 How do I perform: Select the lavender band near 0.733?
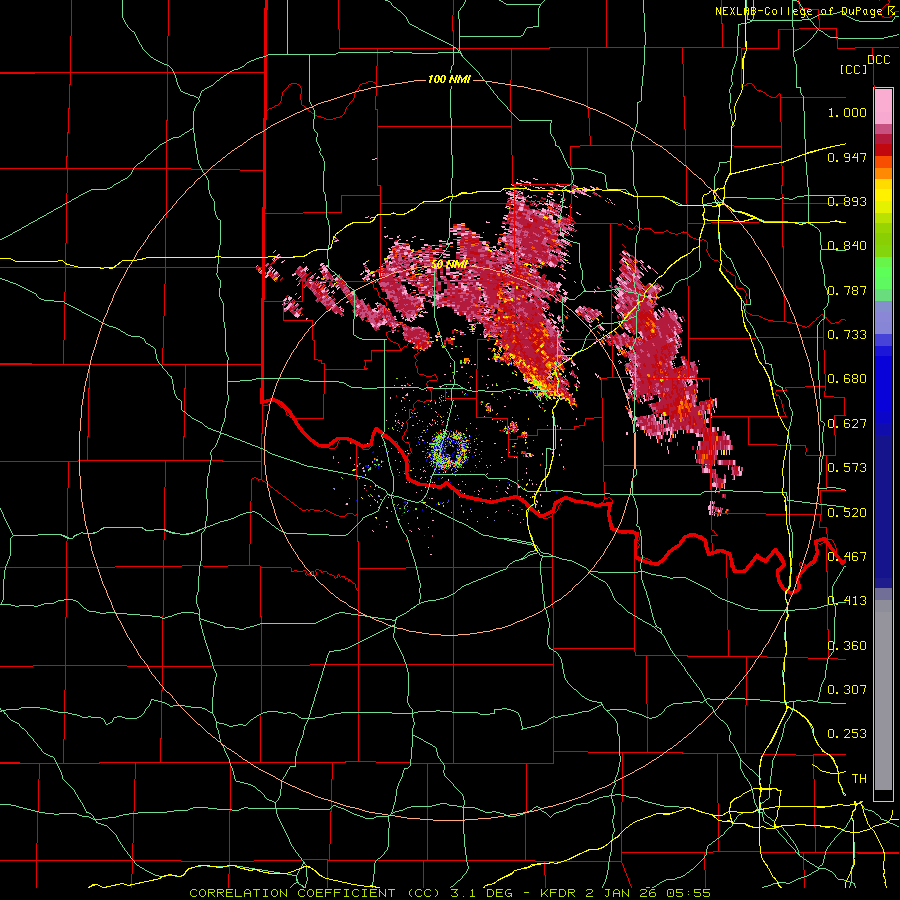[883, 317]
